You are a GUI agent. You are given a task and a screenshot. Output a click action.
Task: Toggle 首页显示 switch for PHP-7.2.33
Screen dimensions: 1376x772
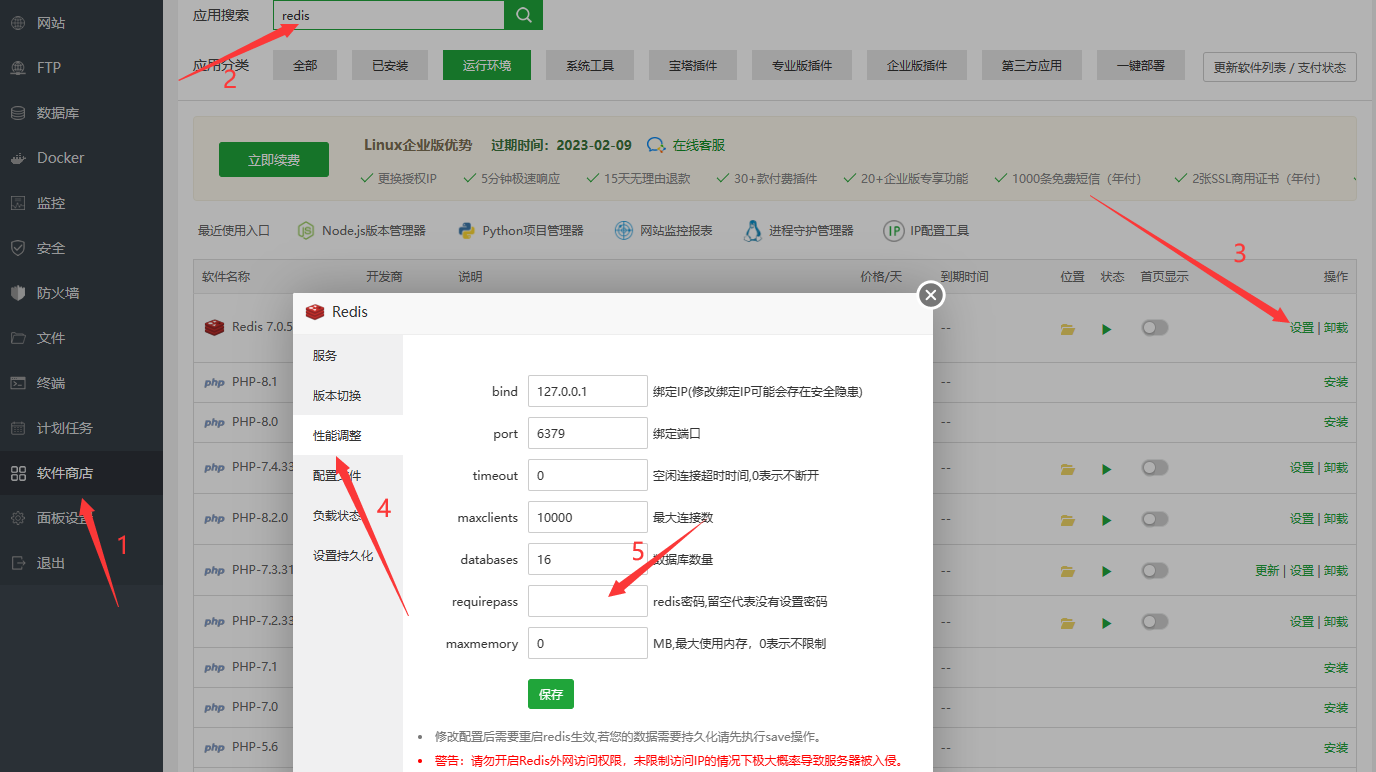1155,622
